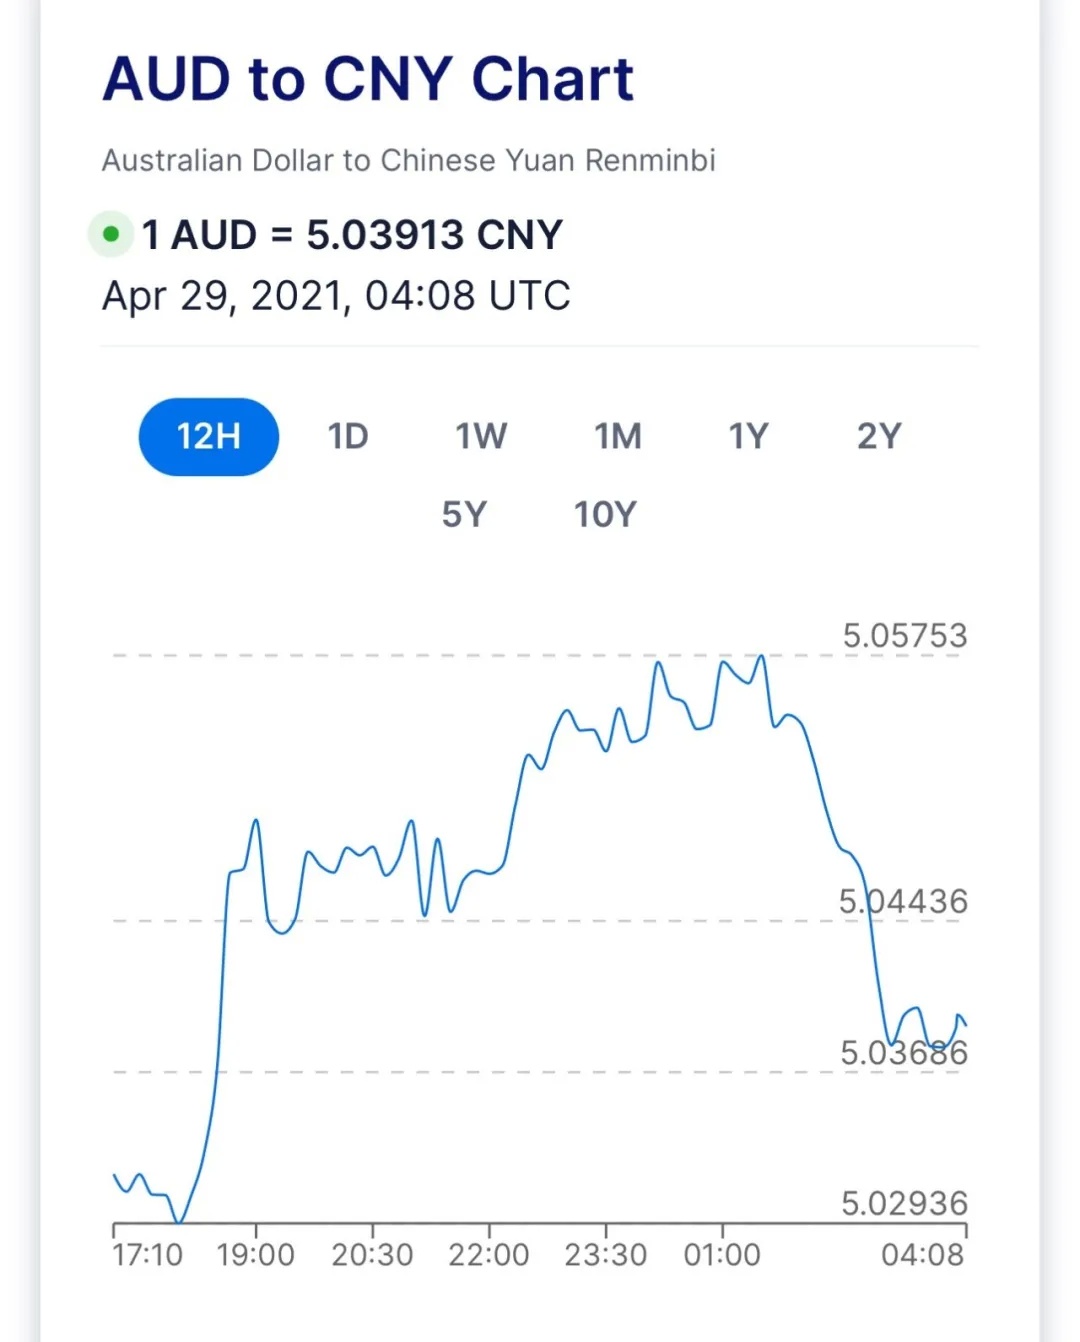Open the 5Y time range
This screenshot has width=1080, height=1342.
tap(464, 514)
